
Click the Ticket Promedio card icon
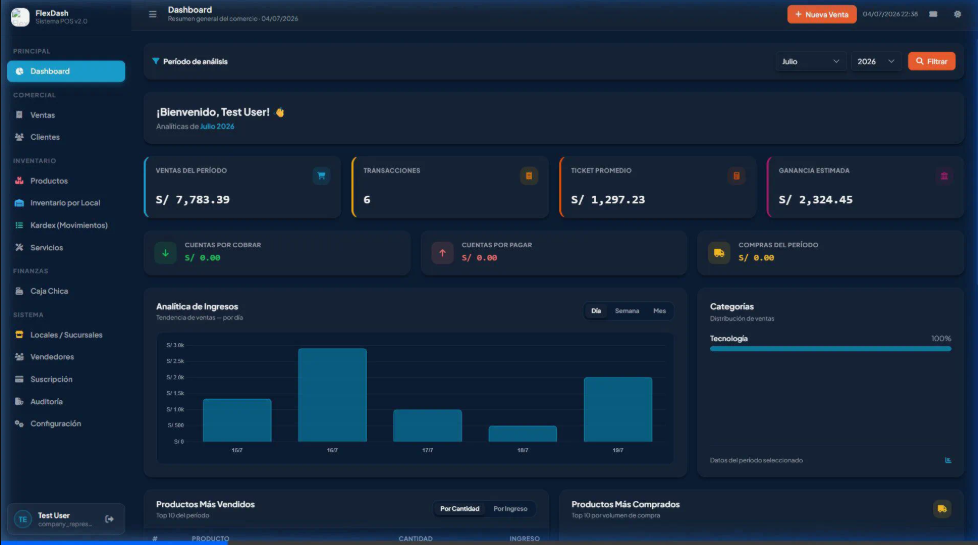[737, 176]
